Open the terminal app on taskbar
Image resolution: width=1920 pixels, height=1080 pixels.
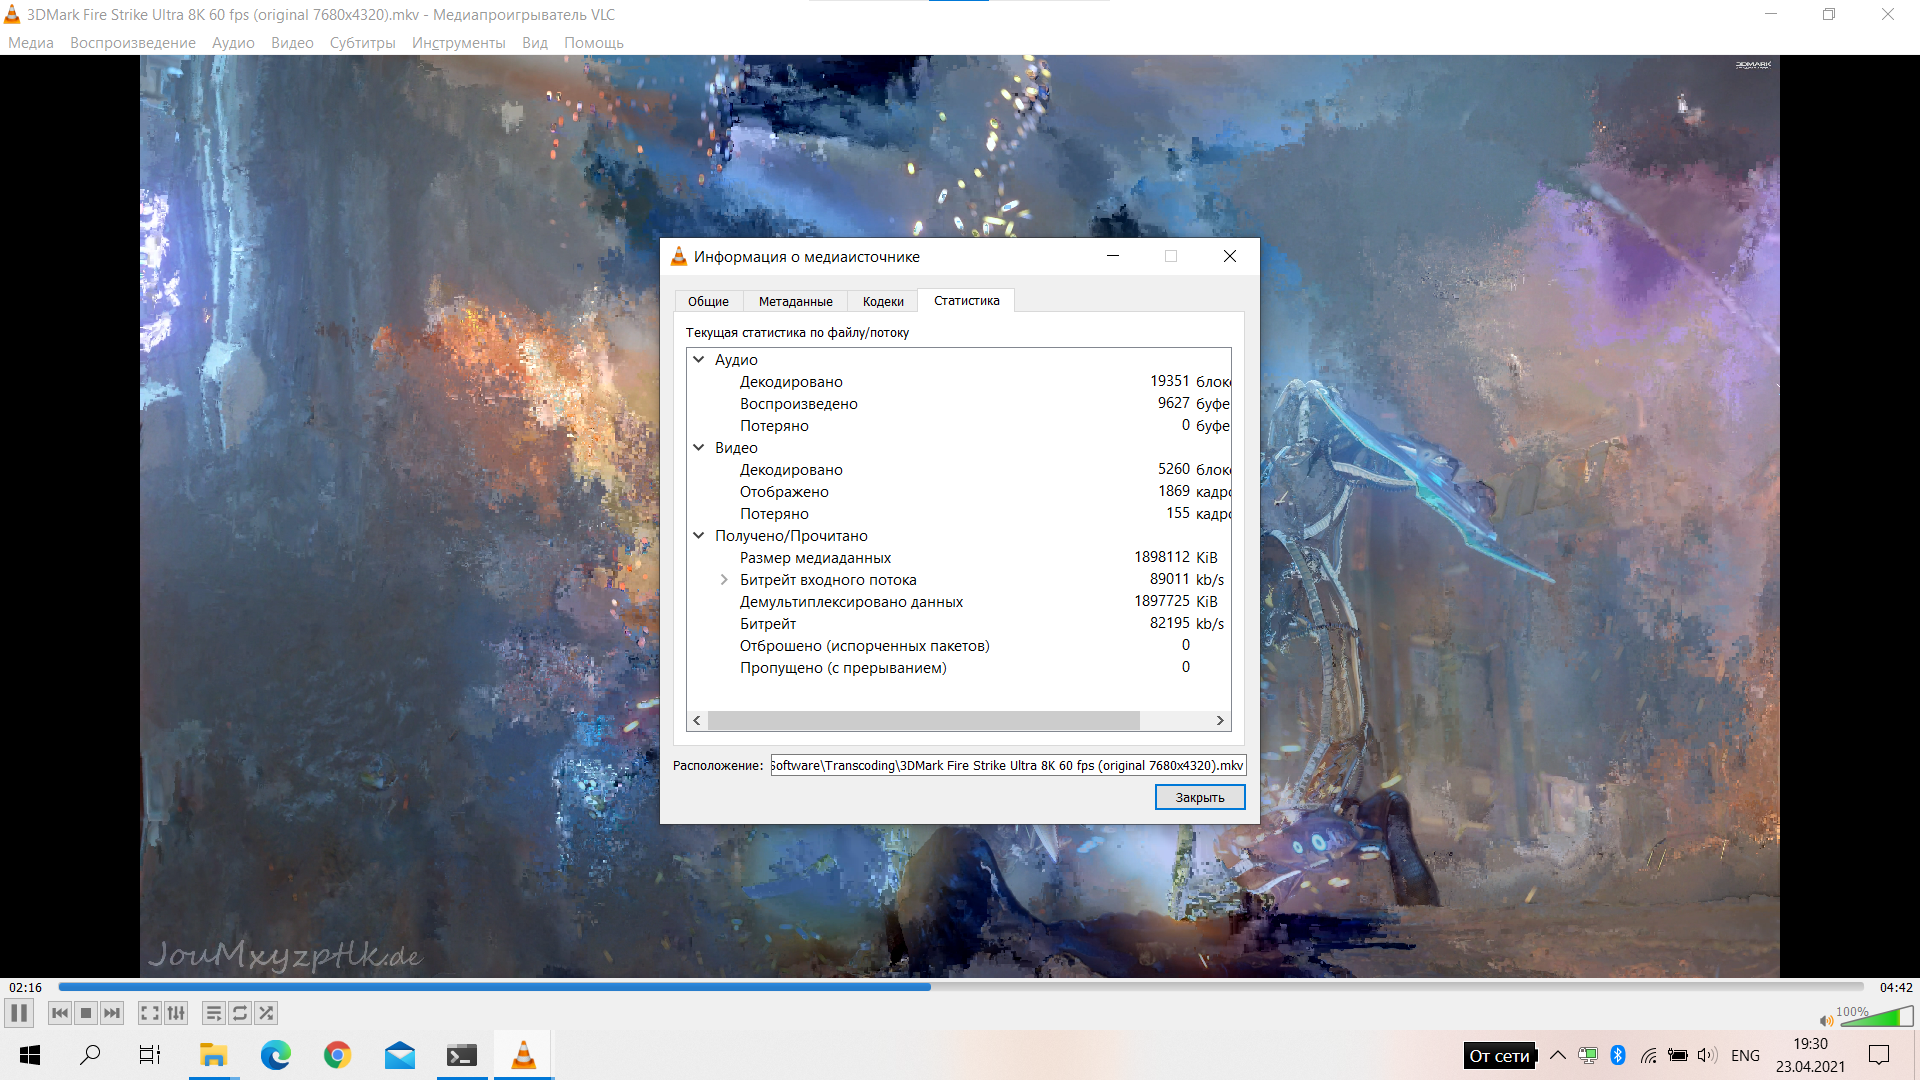tap(462, 1055)
